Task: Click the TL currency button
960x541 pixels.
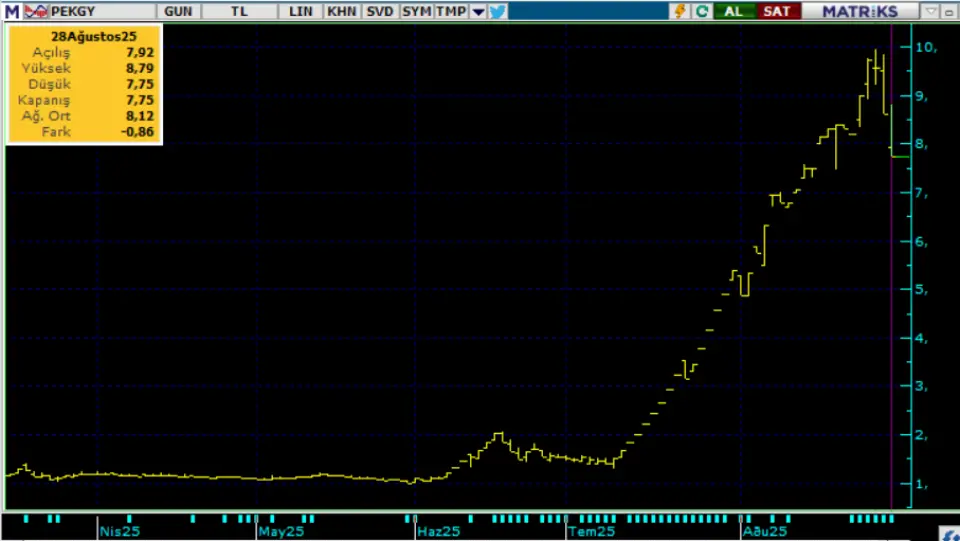Action: click(x=239, y=11)
